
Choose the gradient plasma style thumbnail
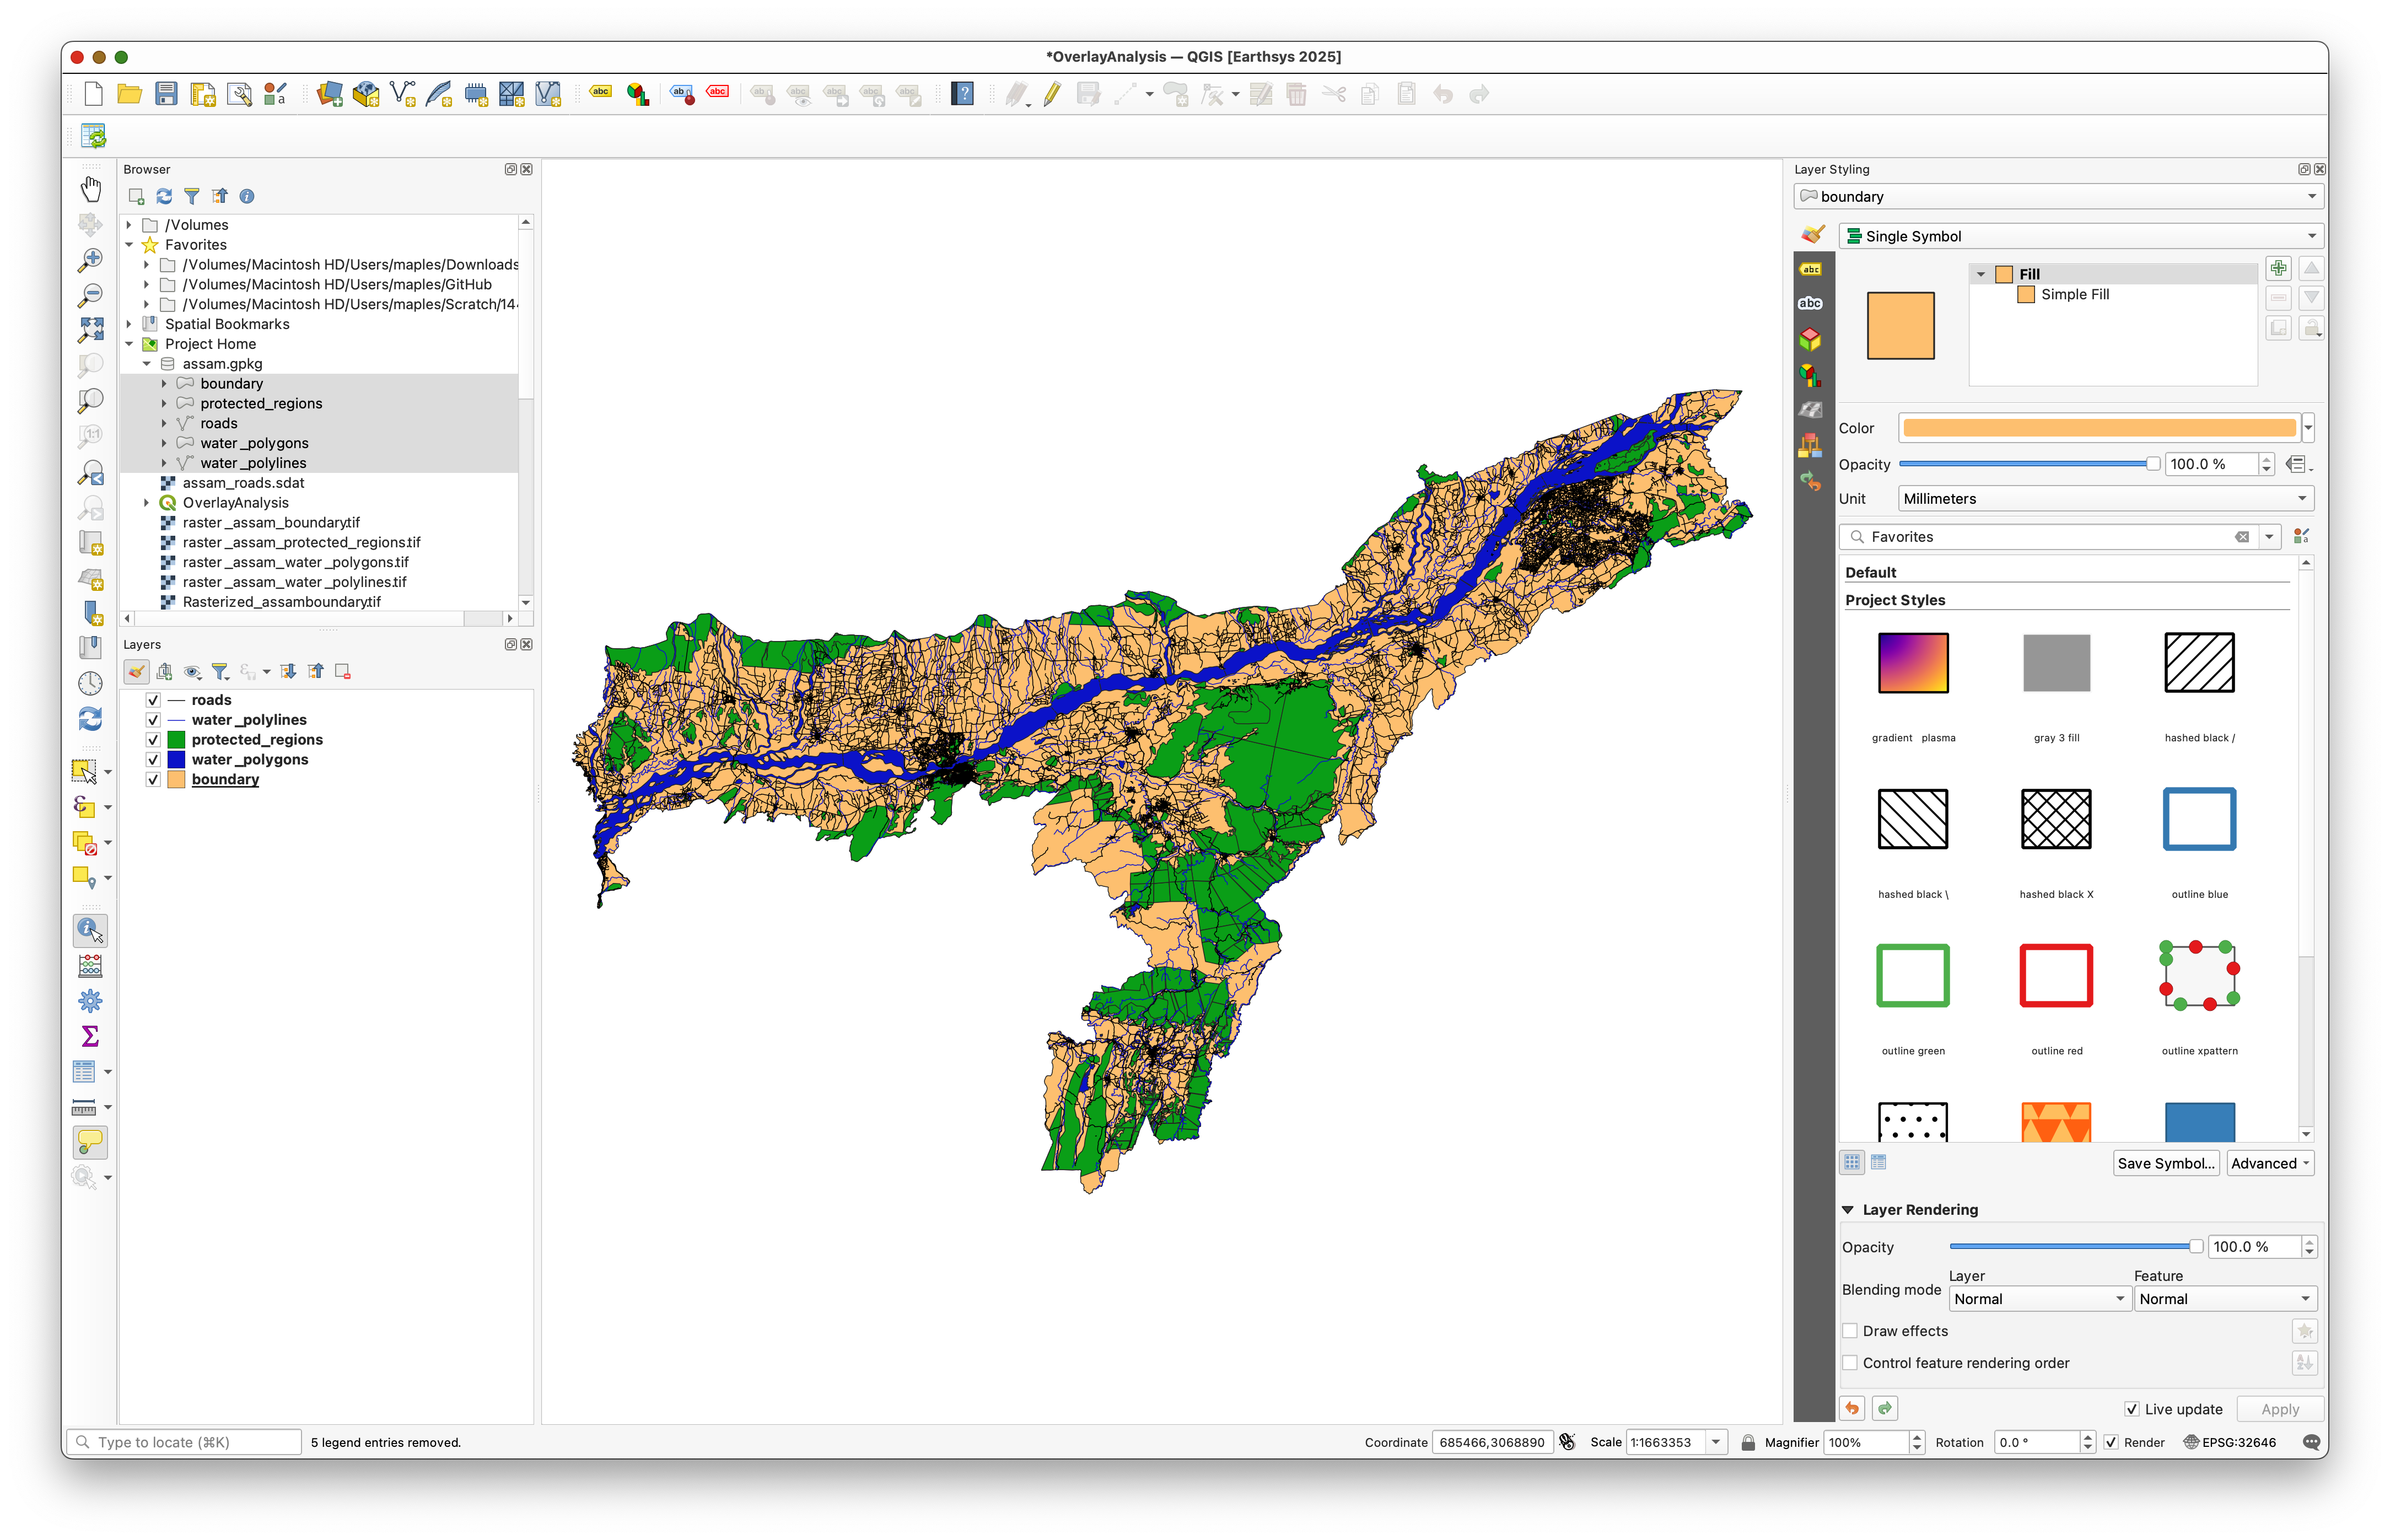pyautogui.click(x=1913, y=663)
